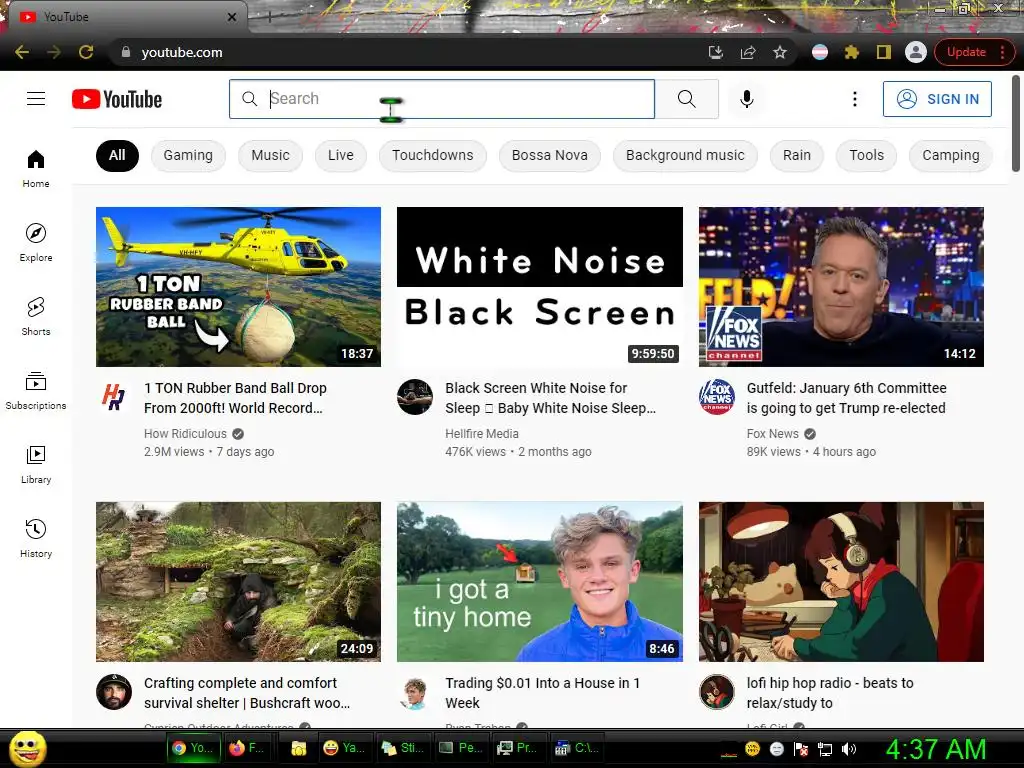Screen dimensions: 1024x768
Task: Open History in the sidebar
Action: 36,538
